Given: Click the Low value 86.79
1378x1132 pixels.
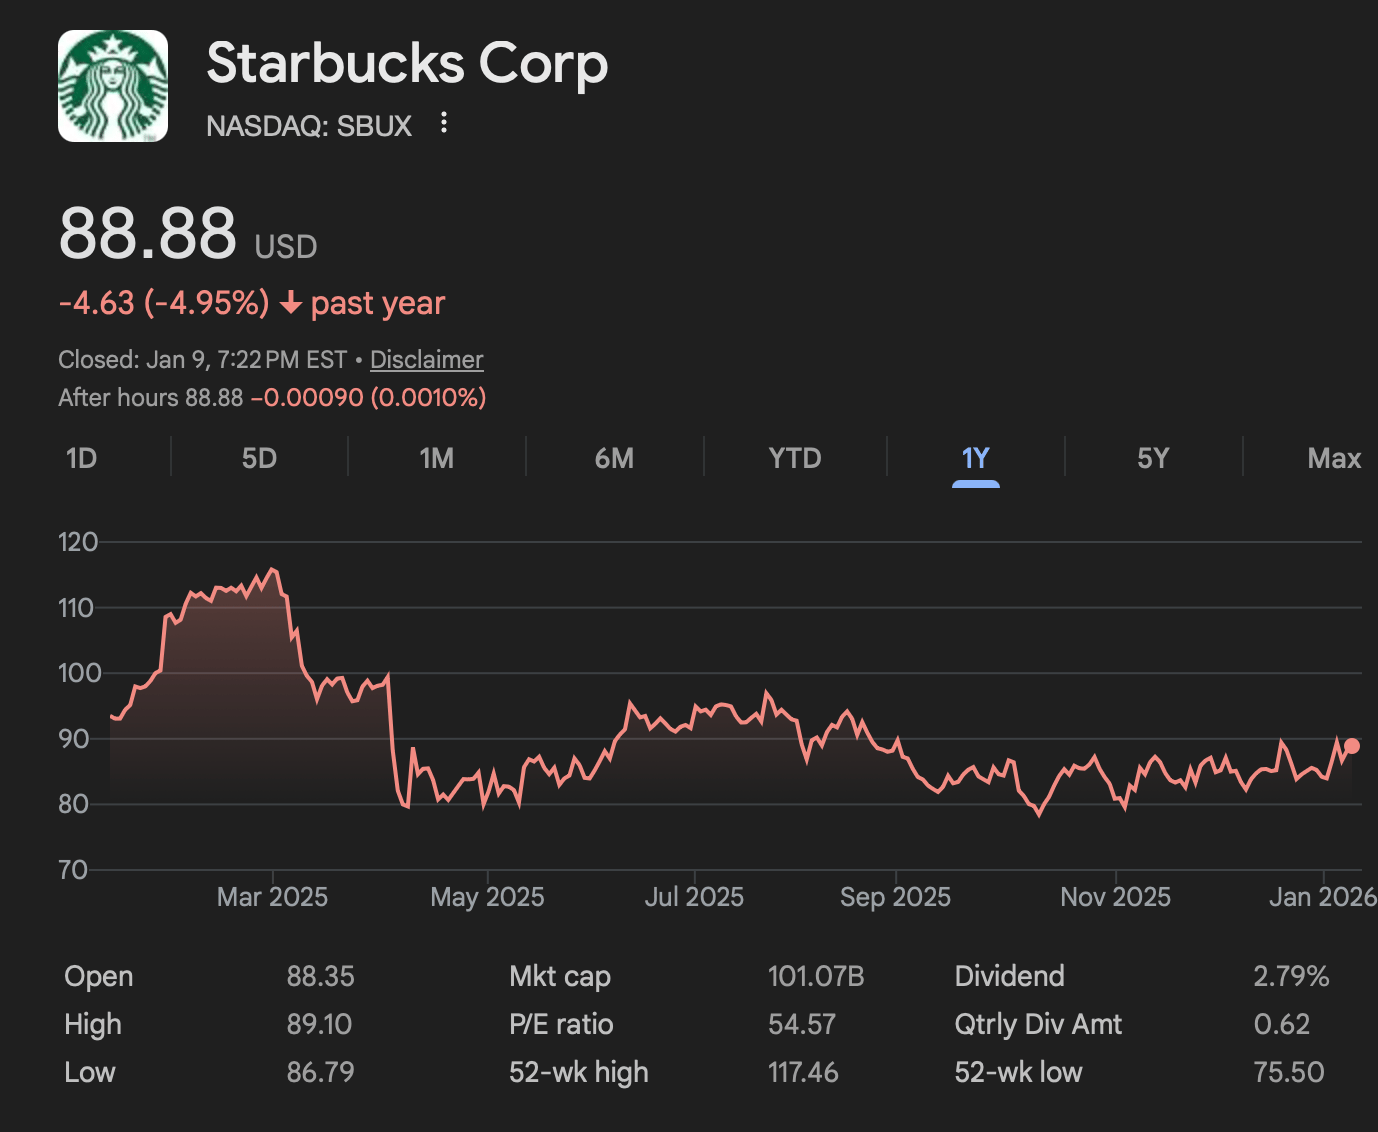Looking at the screenshot, I should coord(320,1072).
